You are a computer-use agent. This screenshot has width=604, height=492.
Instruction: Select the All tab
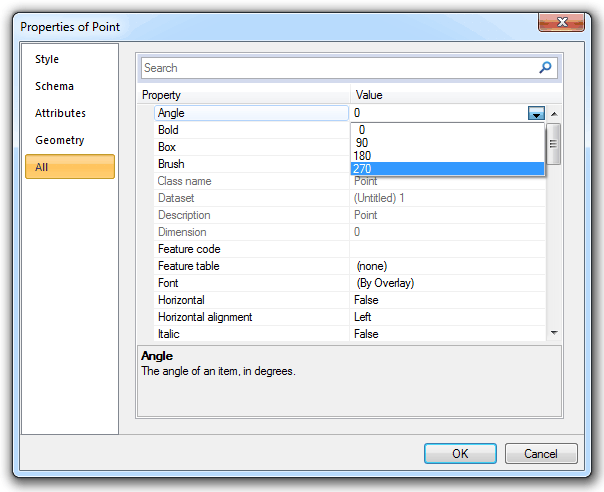(70, 167)
